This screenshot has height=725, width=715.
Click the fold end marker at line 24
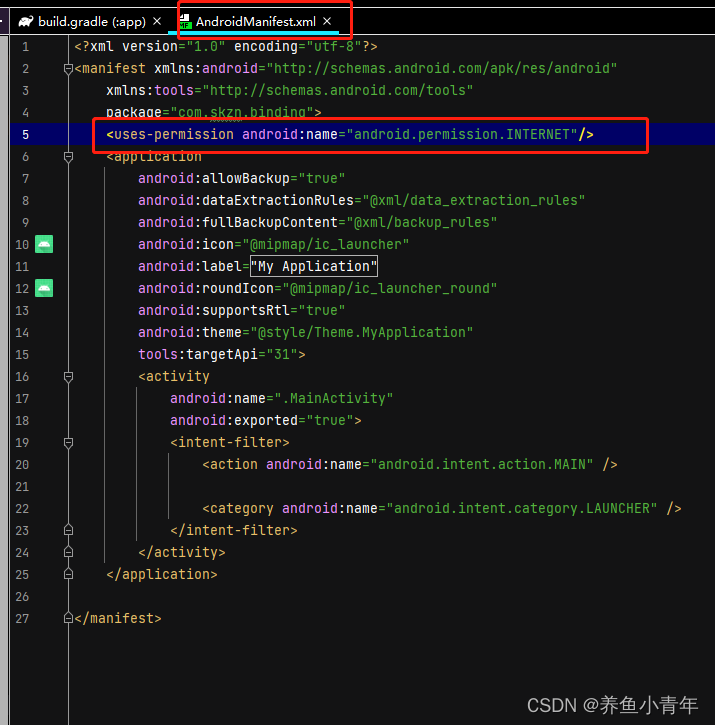click(x=68, y=552)
